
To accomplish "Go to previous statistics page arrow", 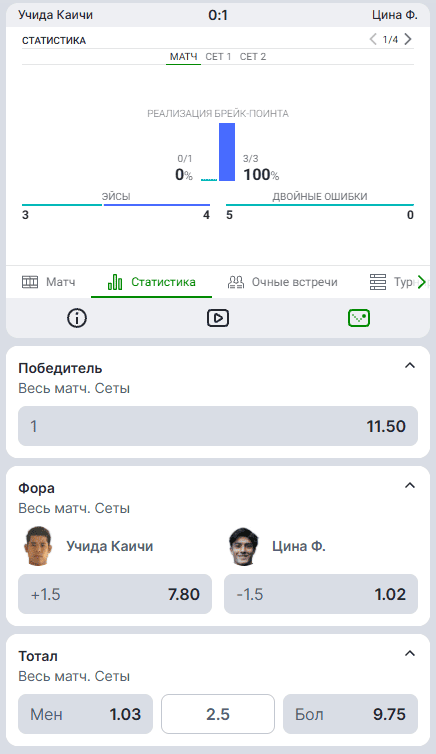I will pos(373,39).
